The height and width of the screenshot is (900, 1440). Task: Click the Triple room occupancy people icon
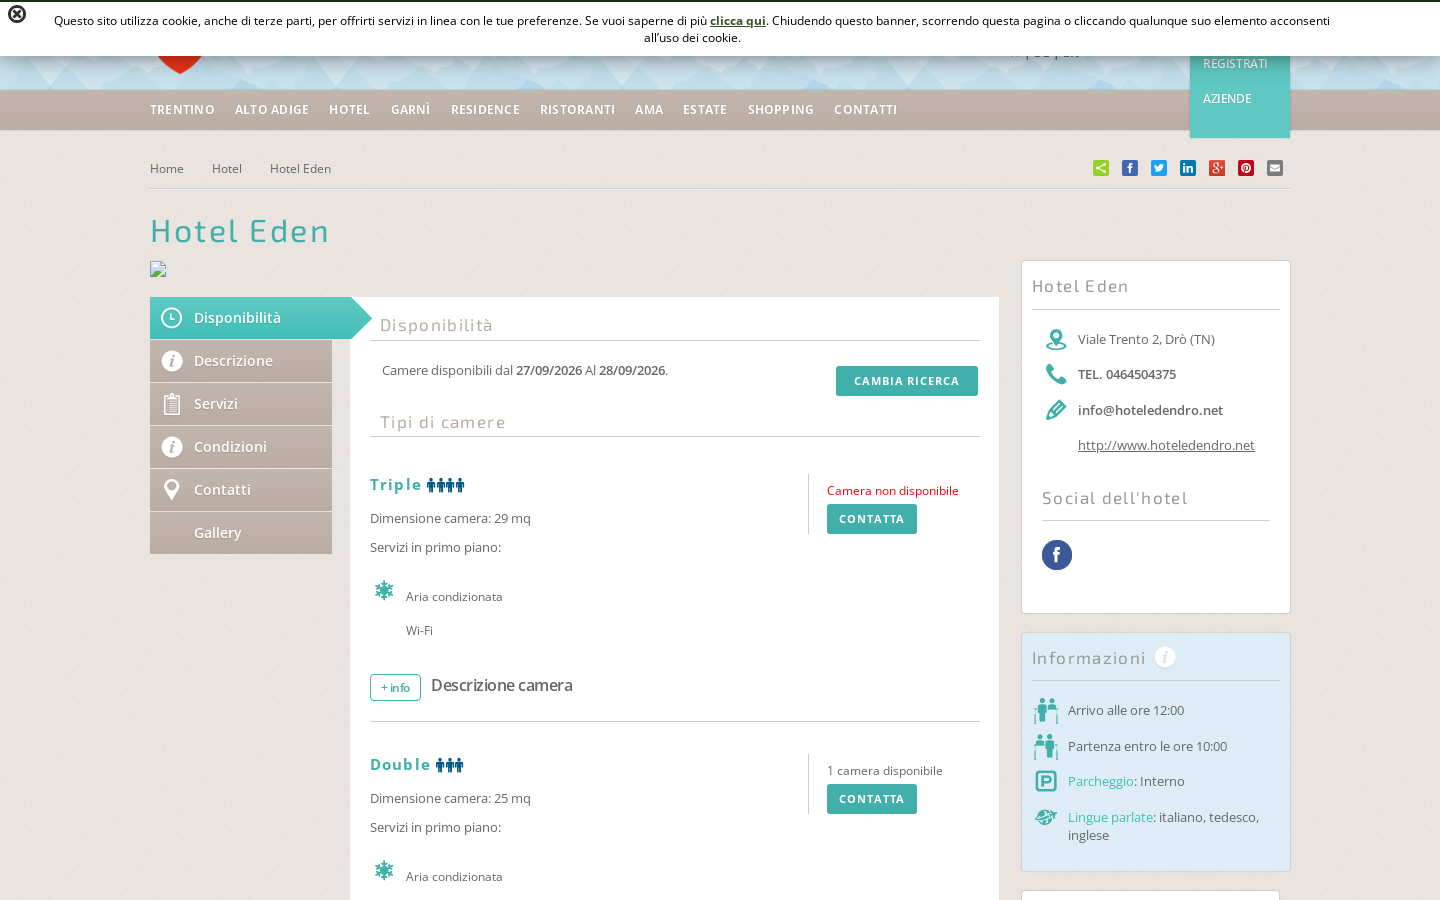click(x=446, y=485)
